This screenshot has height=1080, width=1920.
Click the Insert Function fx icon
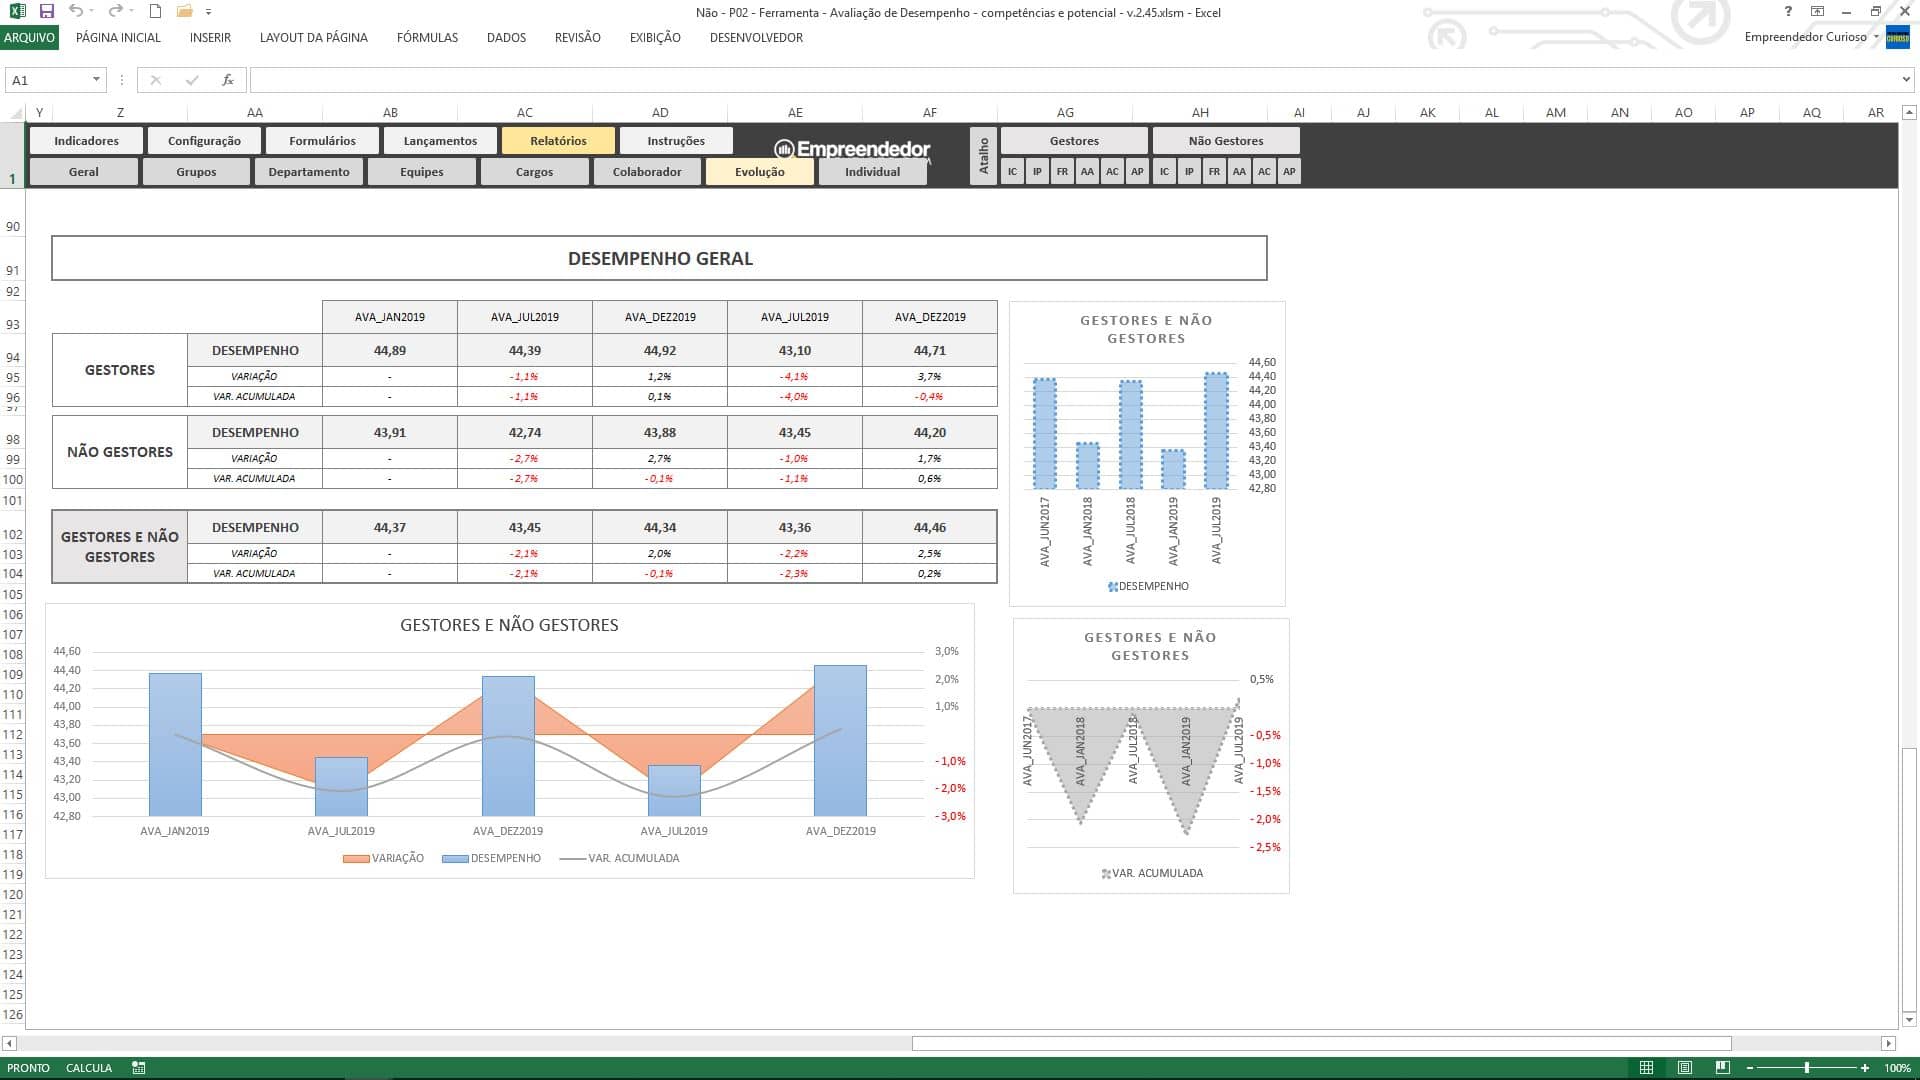click(228, 80)
